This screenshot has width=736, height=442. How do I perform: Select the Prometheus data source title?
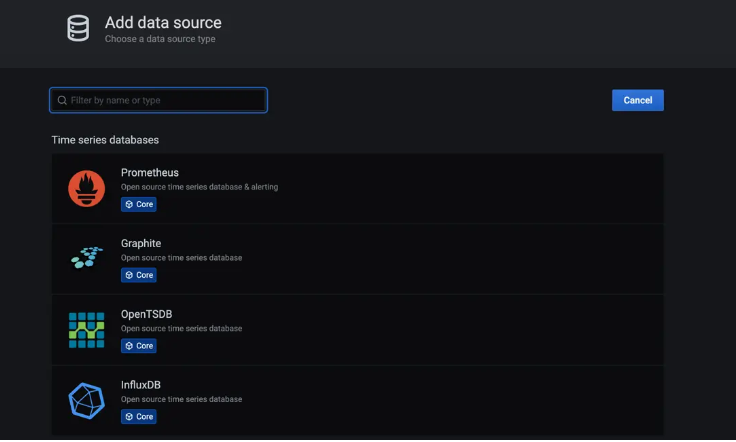pyautogui.click(x=150, y=173)
